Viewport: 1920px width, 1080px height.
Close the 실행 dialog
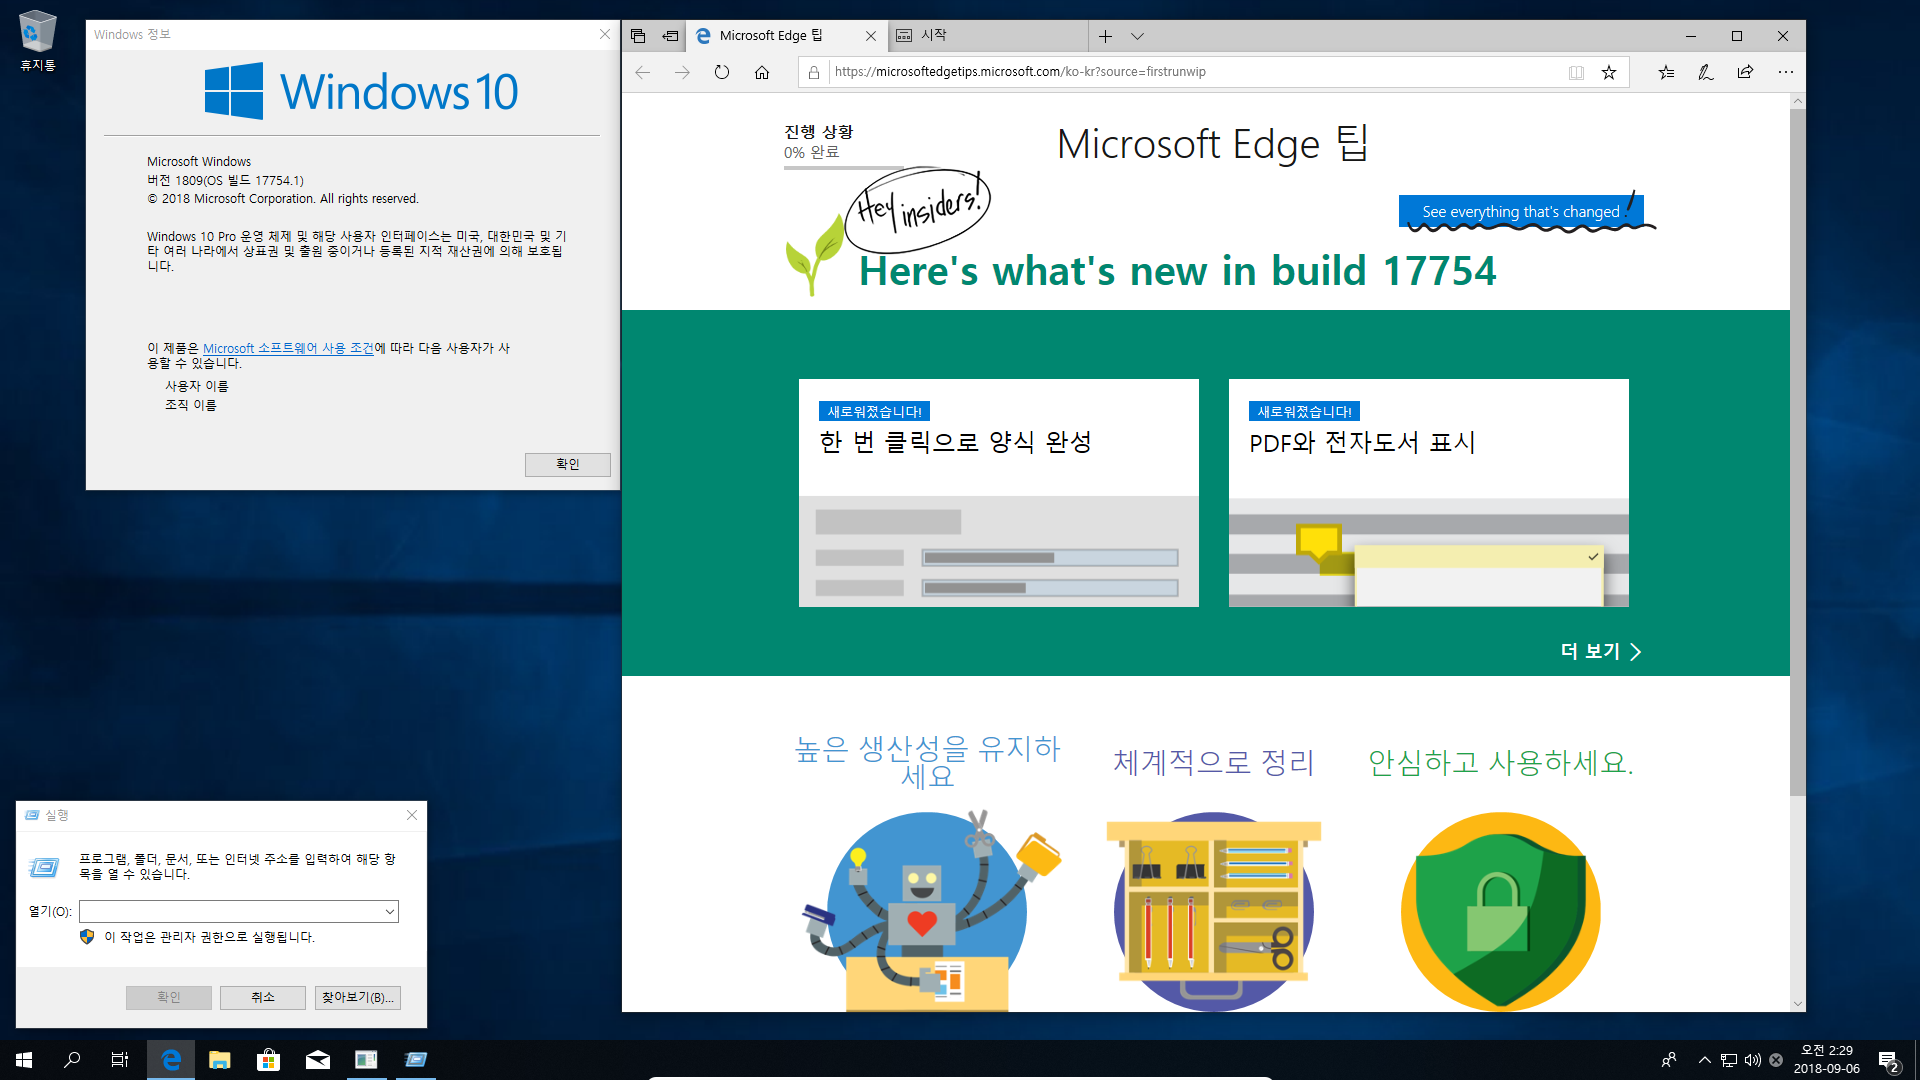(412, 815)
